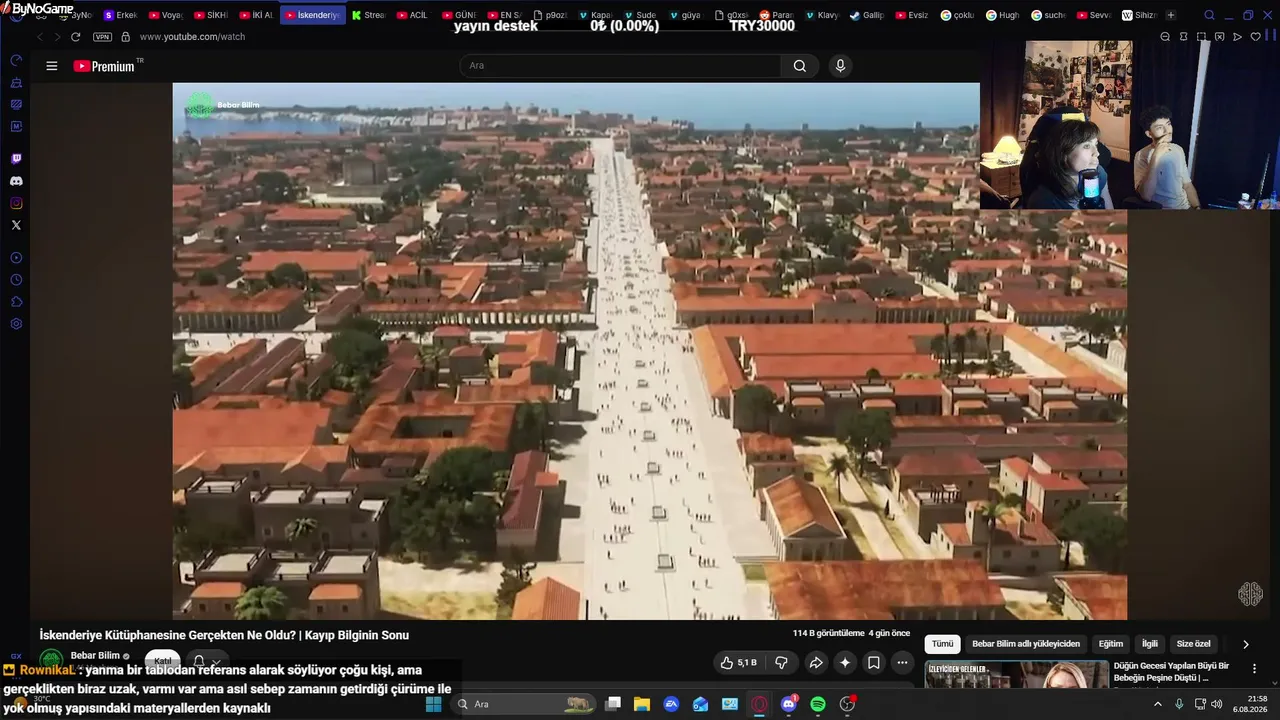Image resolution: width=1280 pixels, height=720 pixels.
Task: Open browser Settings gear in sidebar
Action: tap(16, 324)
